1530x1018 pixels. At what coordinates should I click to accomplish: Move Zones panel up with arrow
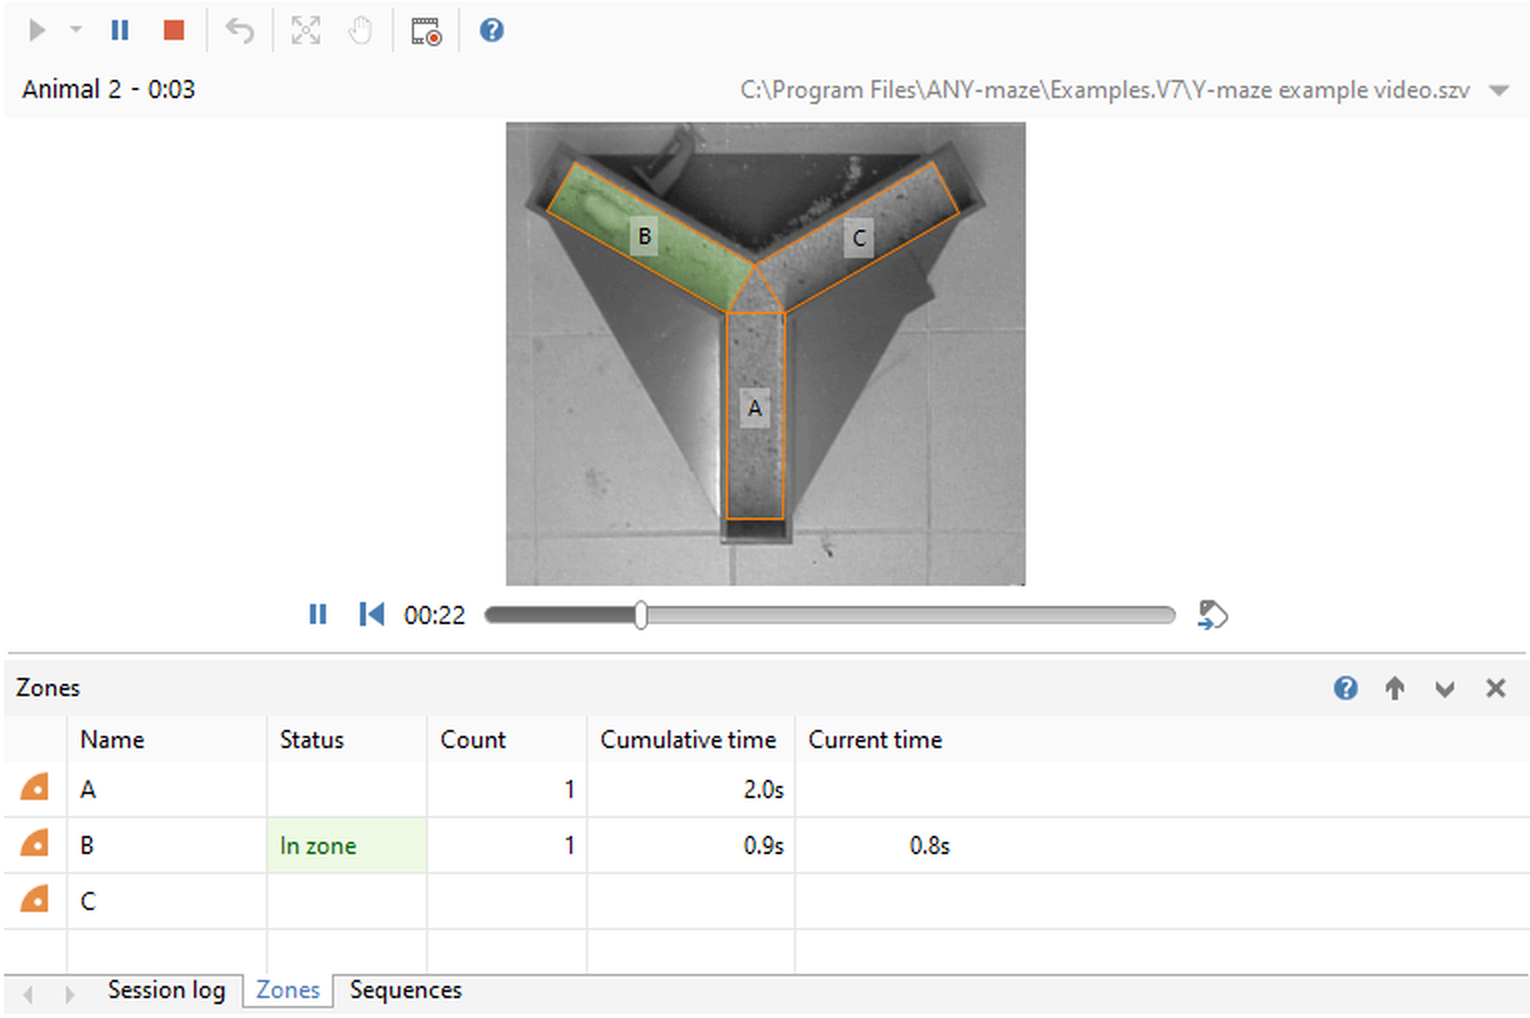pyautogui.click(x=1395, y=688)
